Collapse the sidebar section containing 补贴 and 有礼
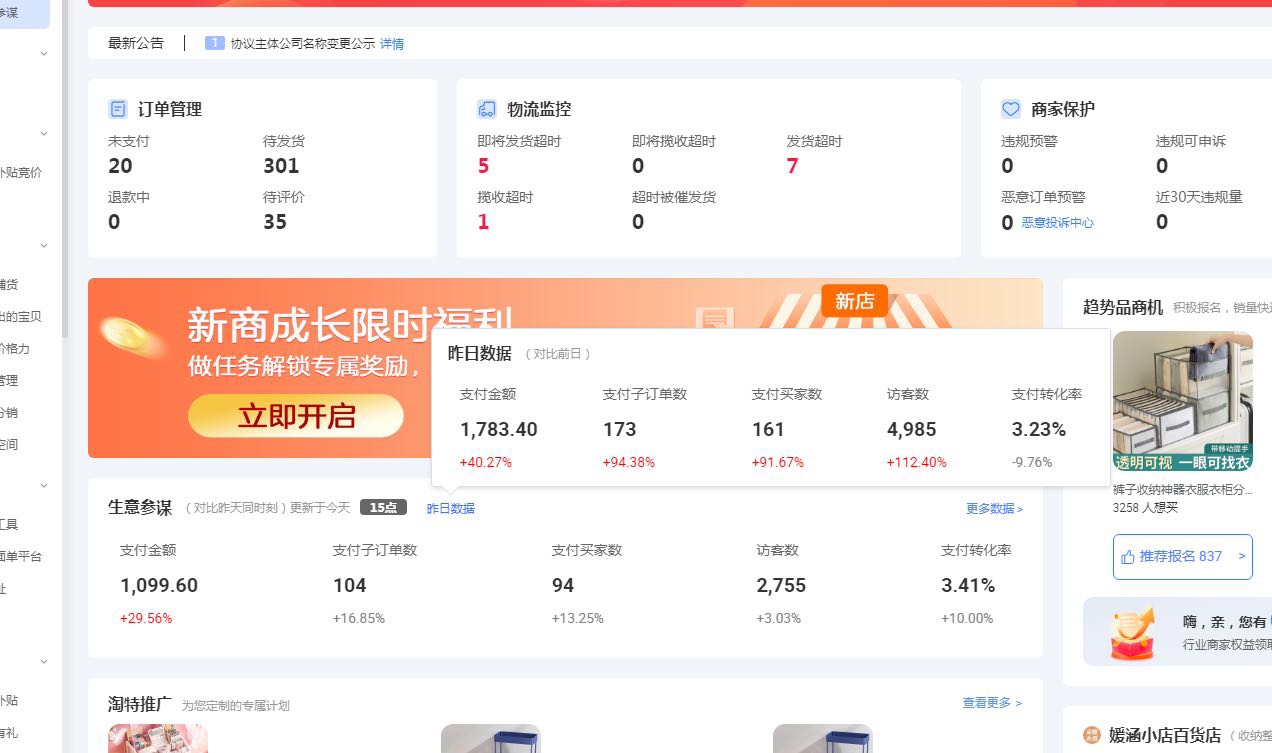The width and height of the screenshot is (1272, 753). click(44, 661)
